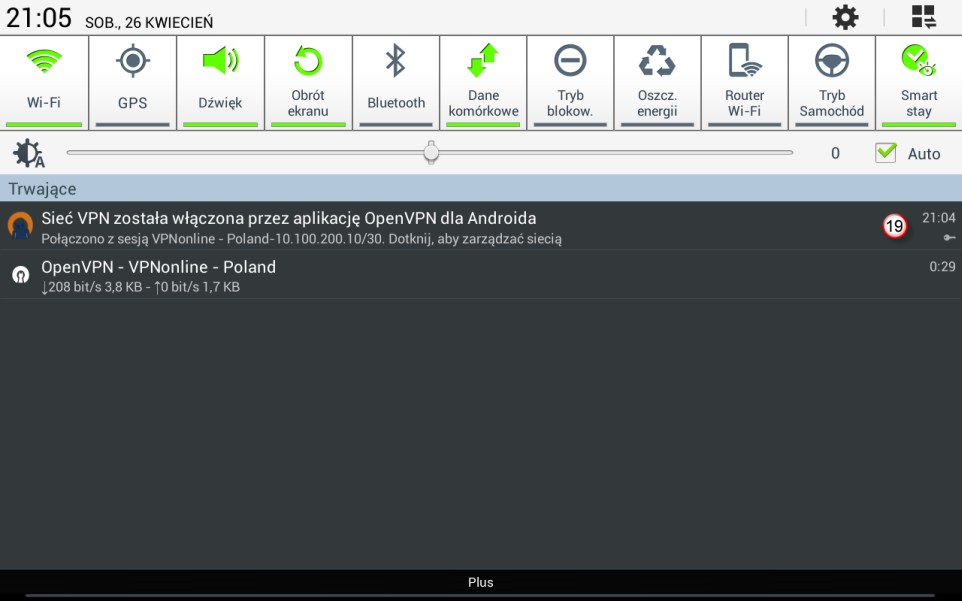Image resolution: width=962 pixels, height=601 pixels.
Task: Tap the 21:05 clock in the header
Action: (x=39, y=18)
